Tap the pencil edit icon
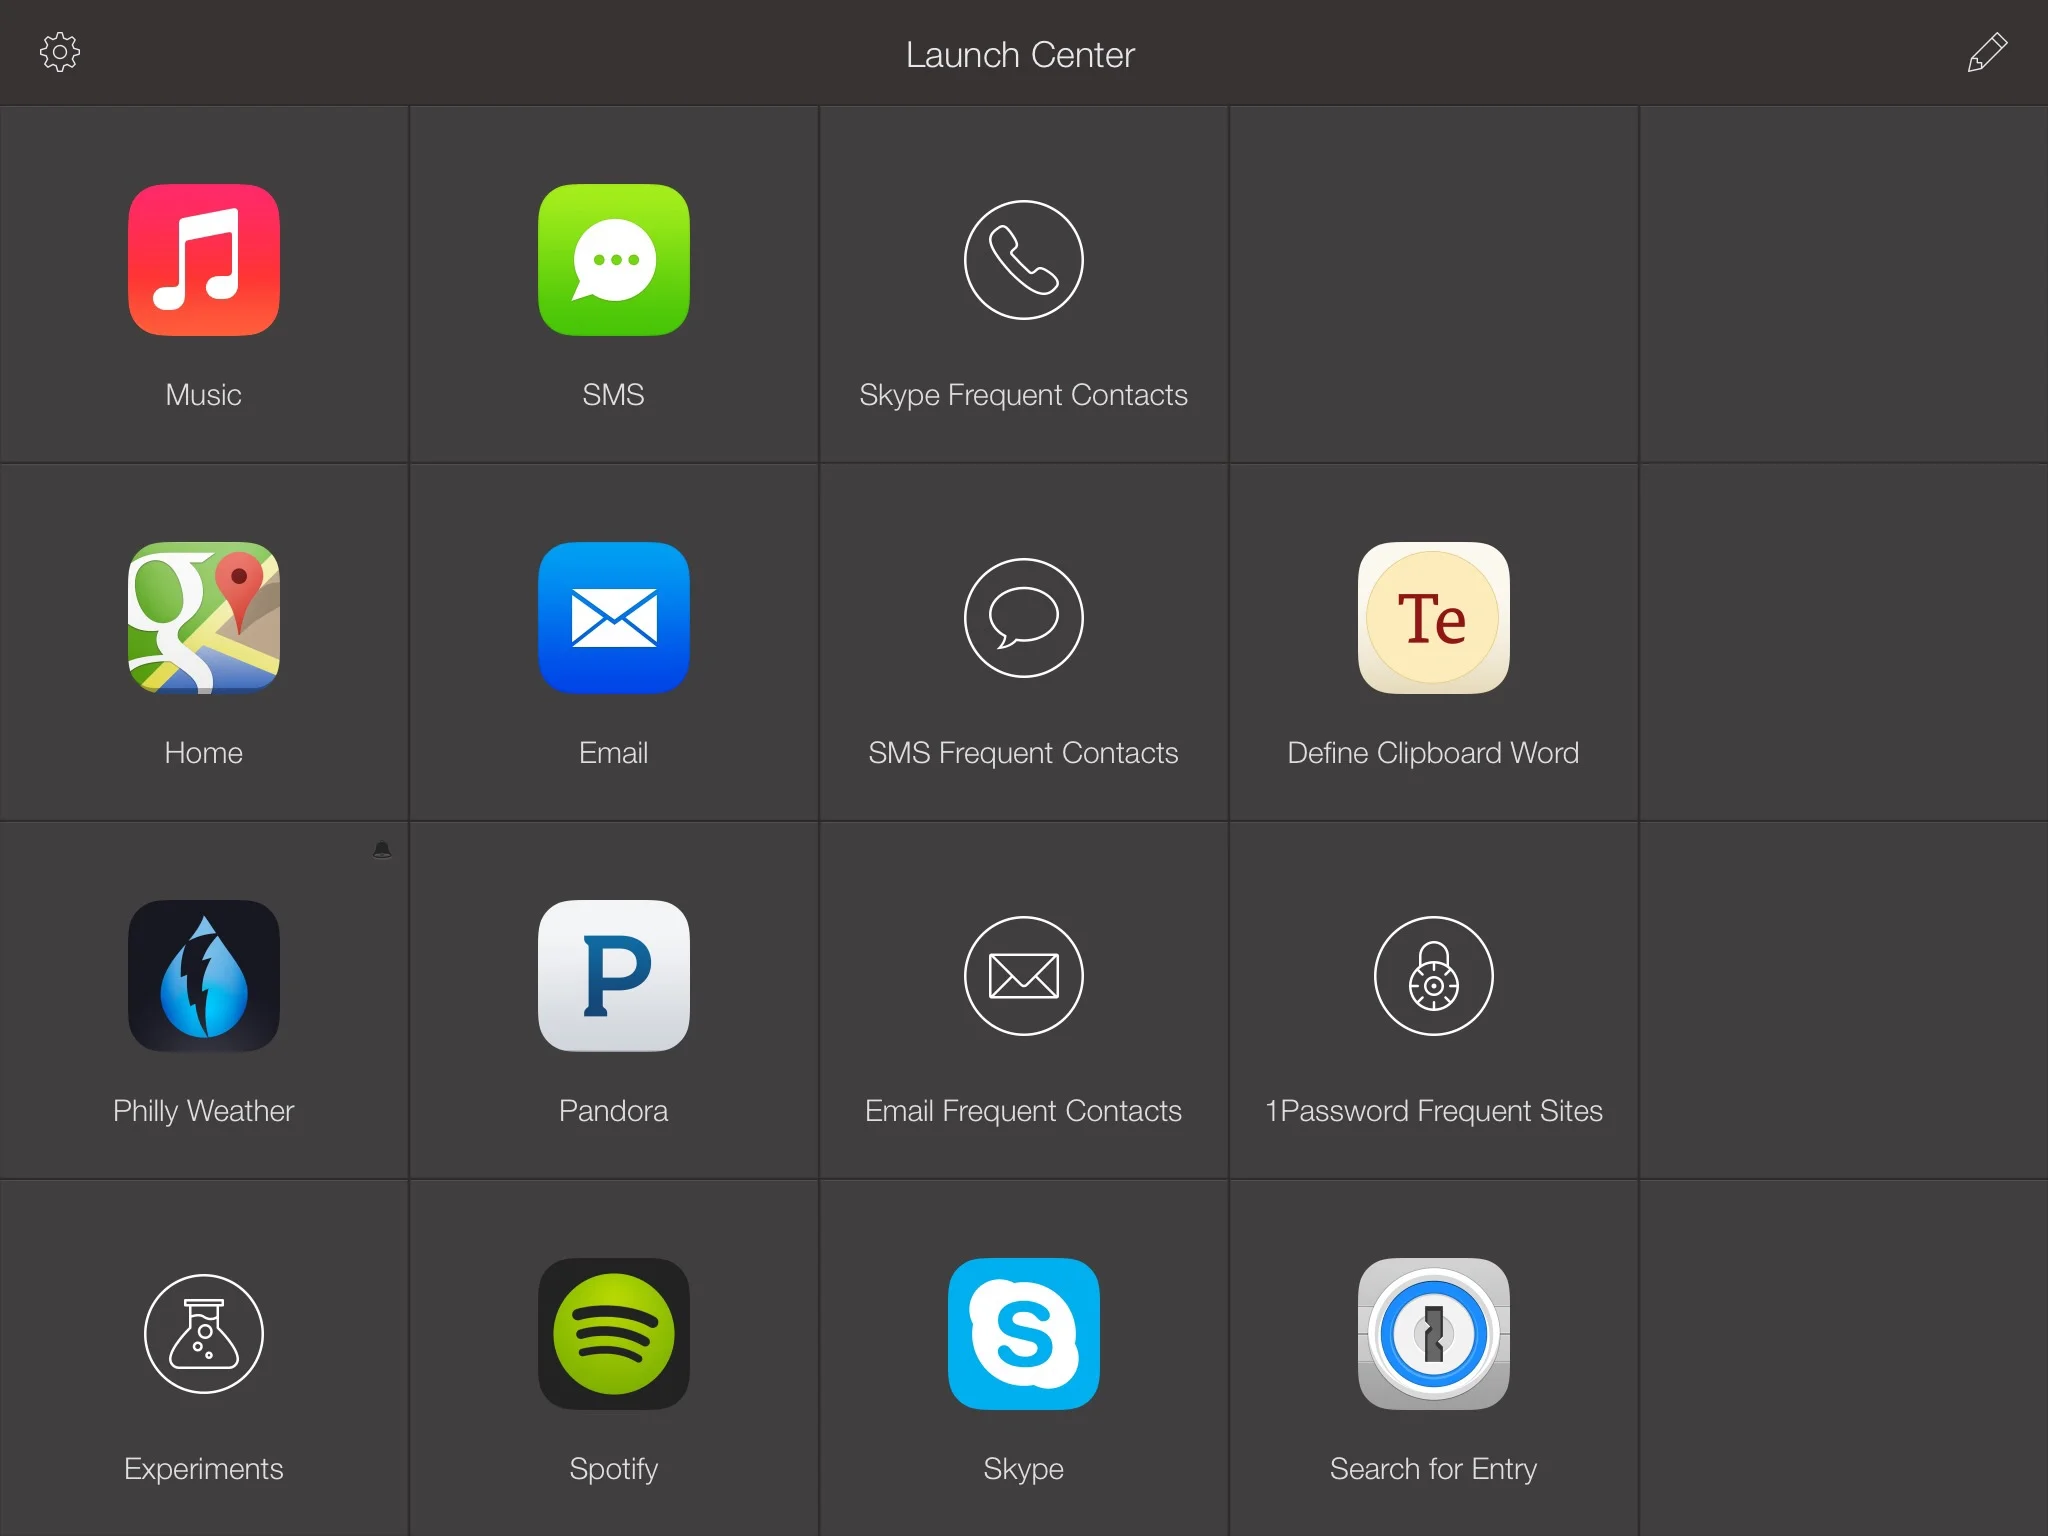The height and width of the screenshot is (1536, 2048). [x=1987, y=52]
